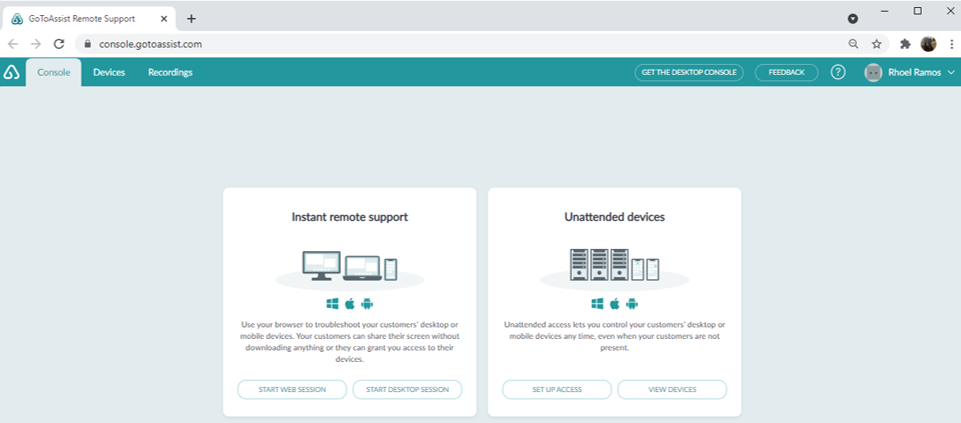
Task: Bookmark this page with the star icon
Action: (x=876, y=44)
